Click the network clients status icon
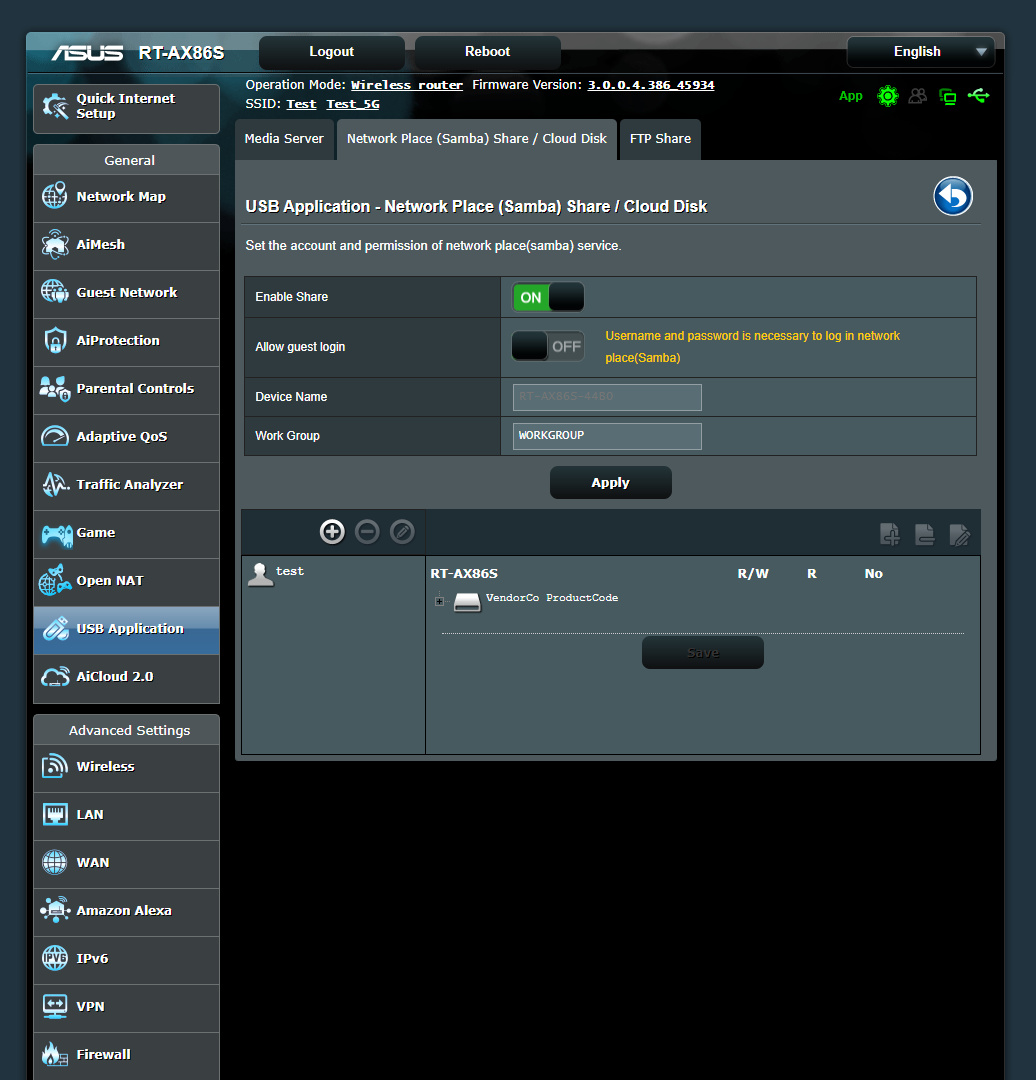 pyautogui.click(x=948, y=96)
